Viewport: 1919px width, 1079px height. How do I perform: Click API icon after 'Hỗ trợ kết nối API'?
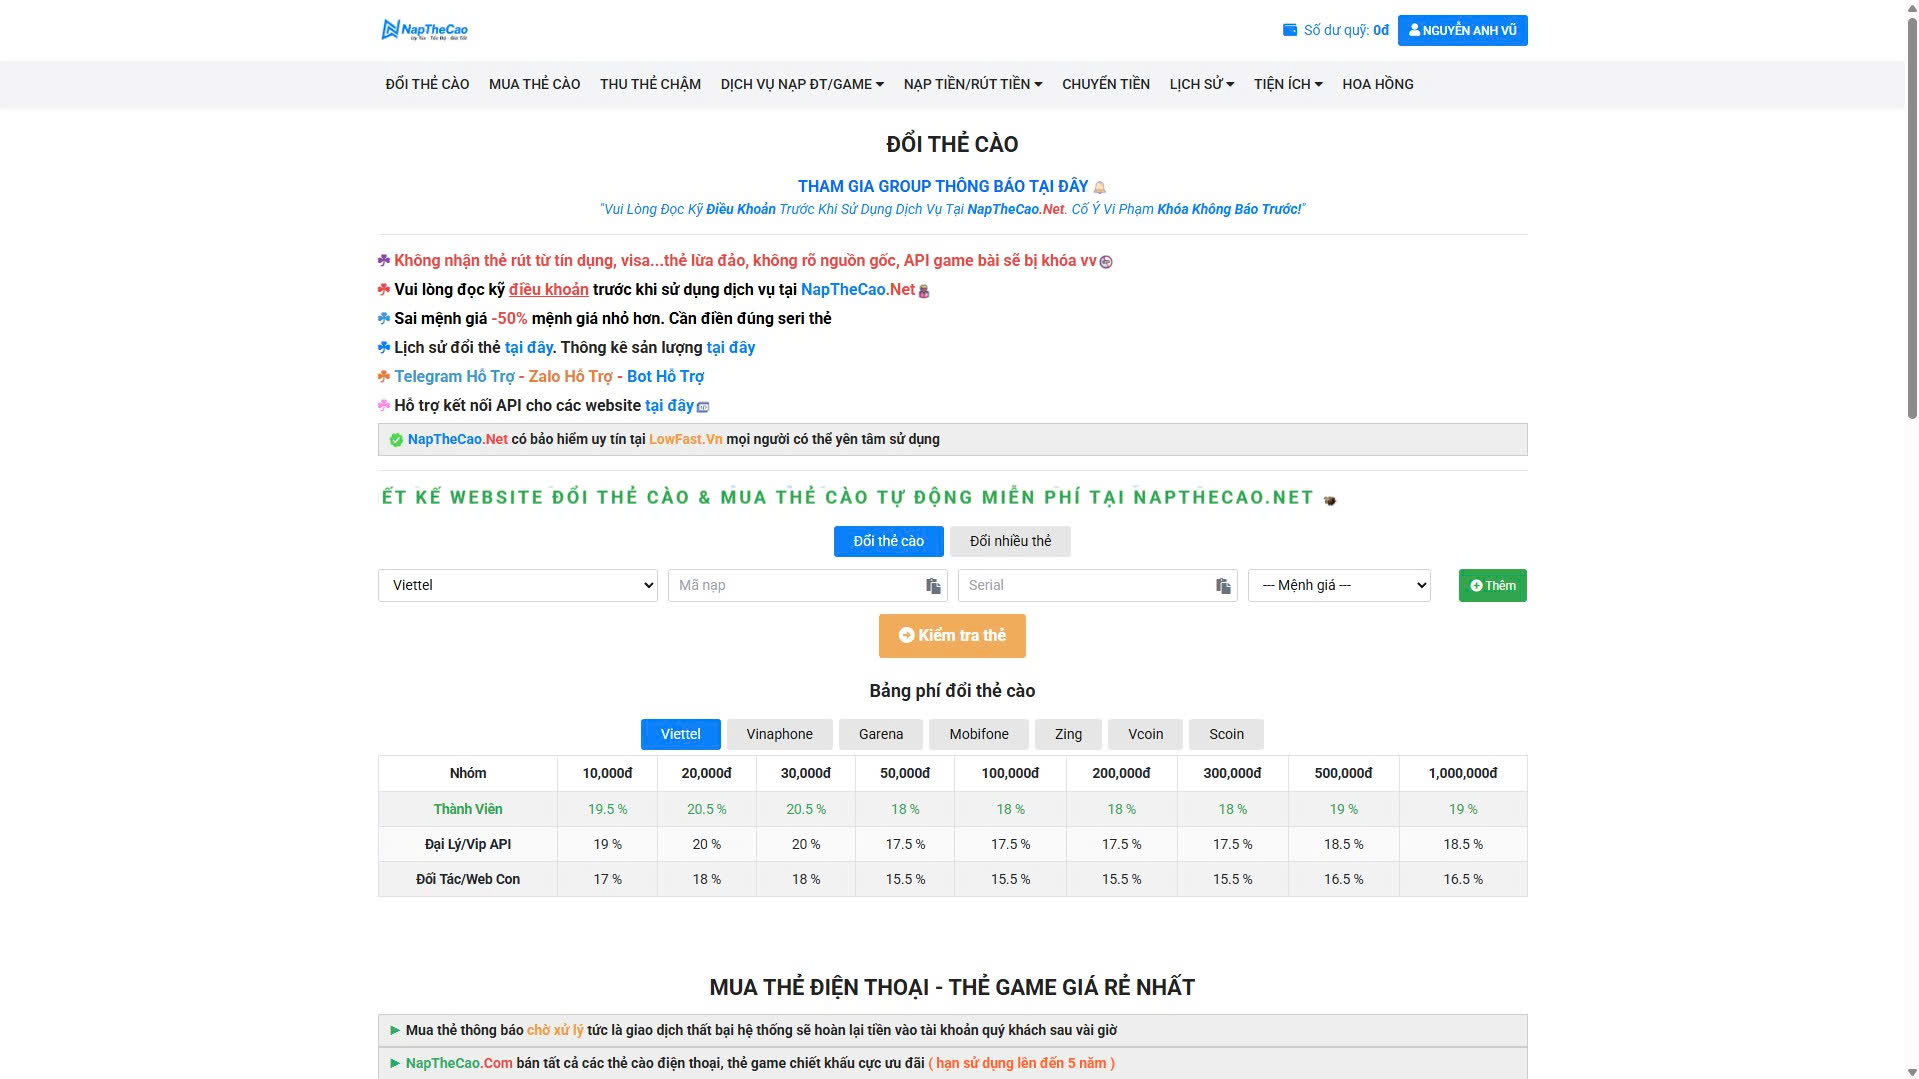703,407
